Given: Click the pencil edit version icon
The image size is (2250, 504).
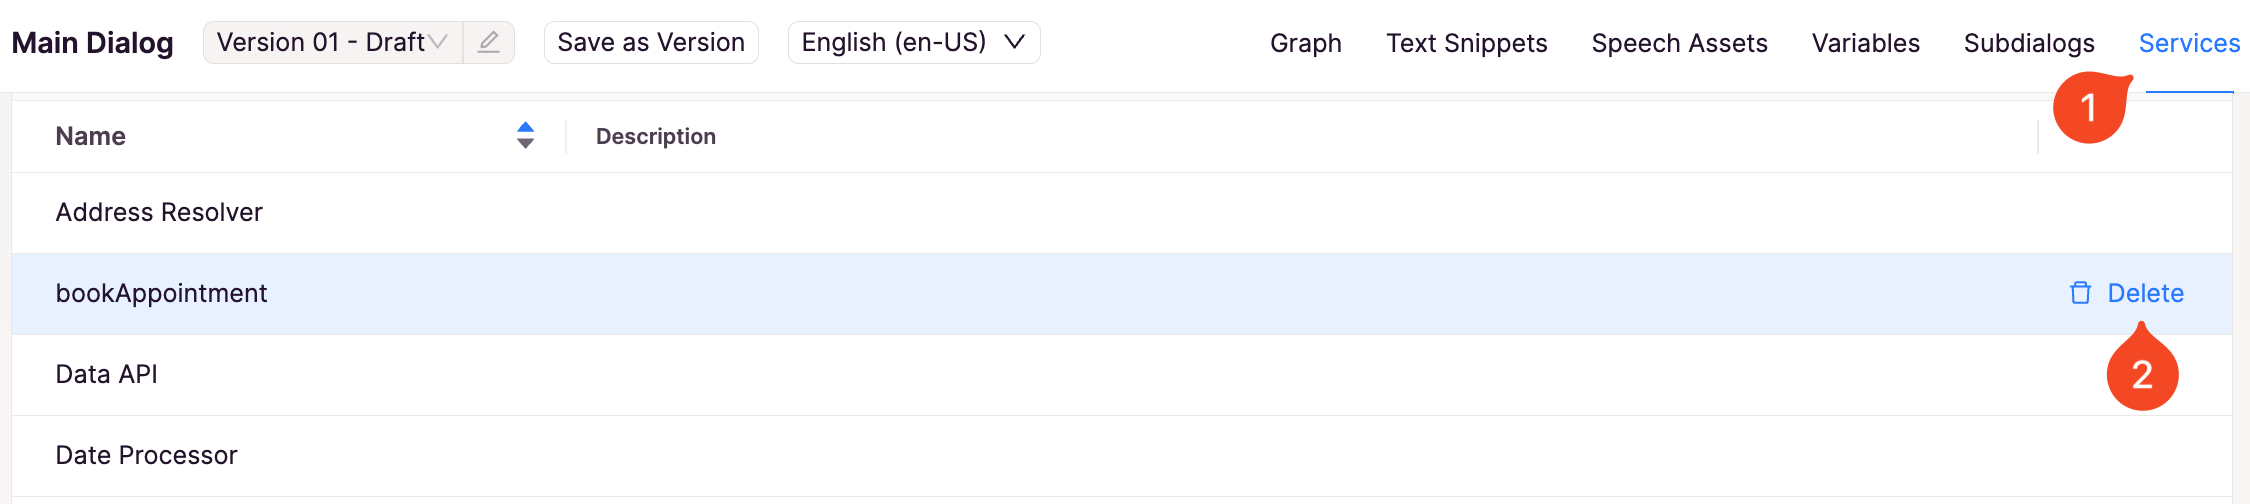Looking at the screenshot, I should point(488,42).
